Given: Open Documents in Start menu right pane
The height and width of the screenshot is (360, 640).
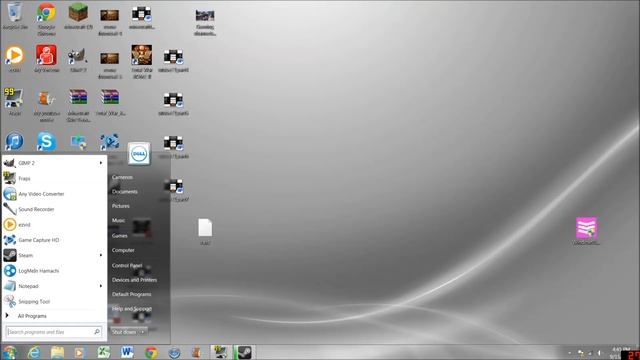Looking at the screenshot, I should pos(125,191).
